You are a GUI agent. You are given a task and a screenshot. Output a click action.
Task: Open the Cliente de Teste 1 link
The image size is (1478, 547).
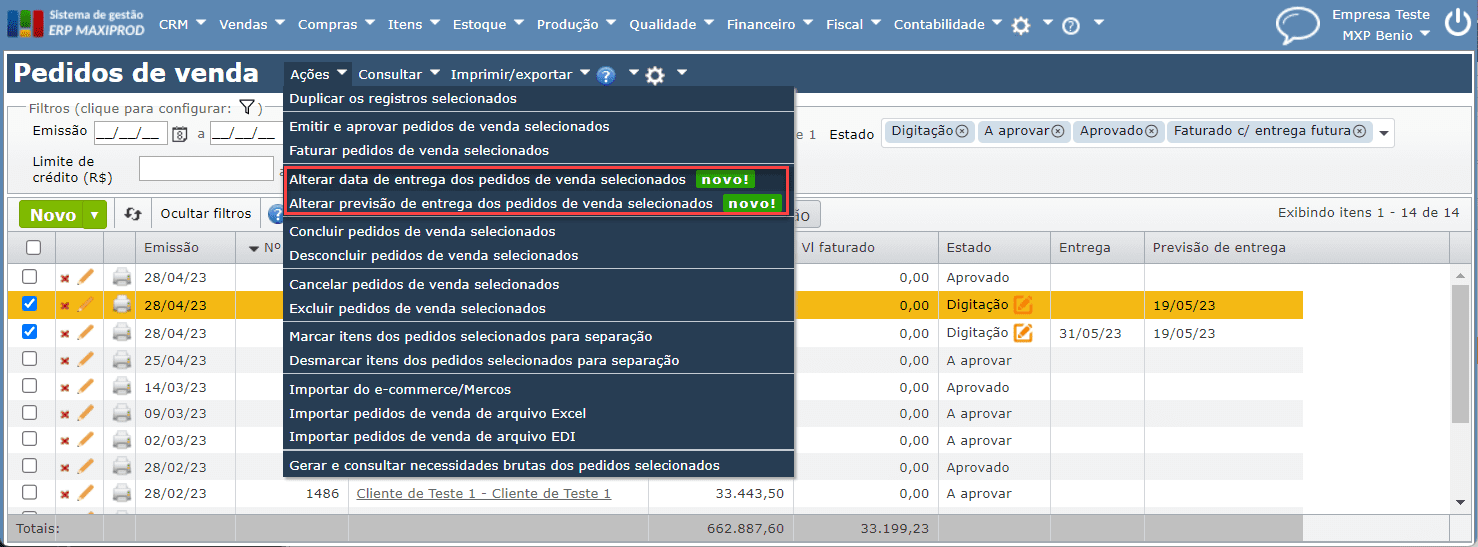tap(483, 493)
